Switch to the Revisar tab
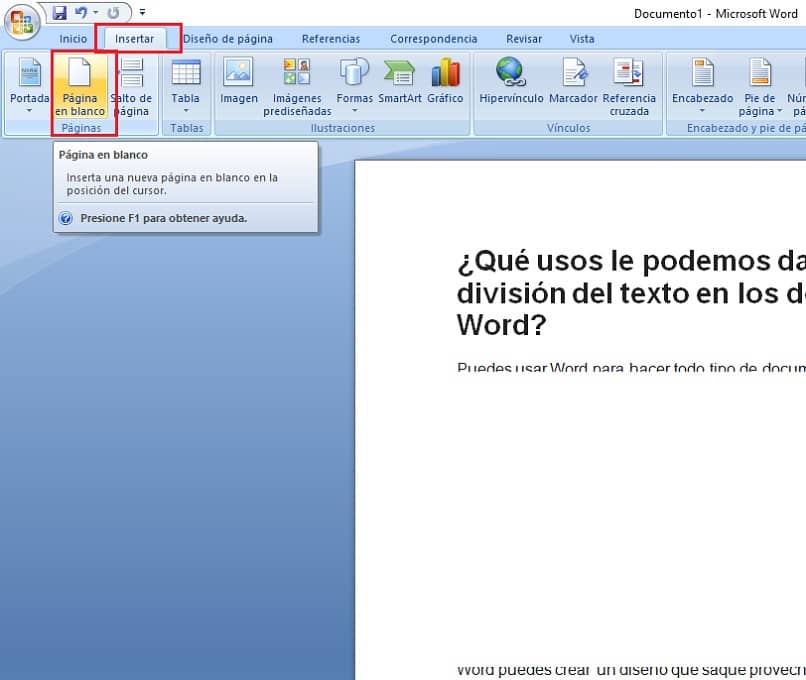This screenshot has height=680, width=806. pyautogui.click(x=524, y=38)
